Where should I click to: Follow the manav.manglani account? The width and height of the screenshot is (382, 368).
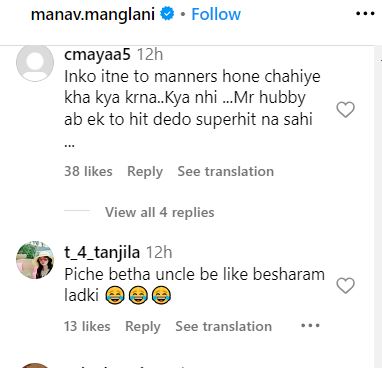[x=216, y=14]
